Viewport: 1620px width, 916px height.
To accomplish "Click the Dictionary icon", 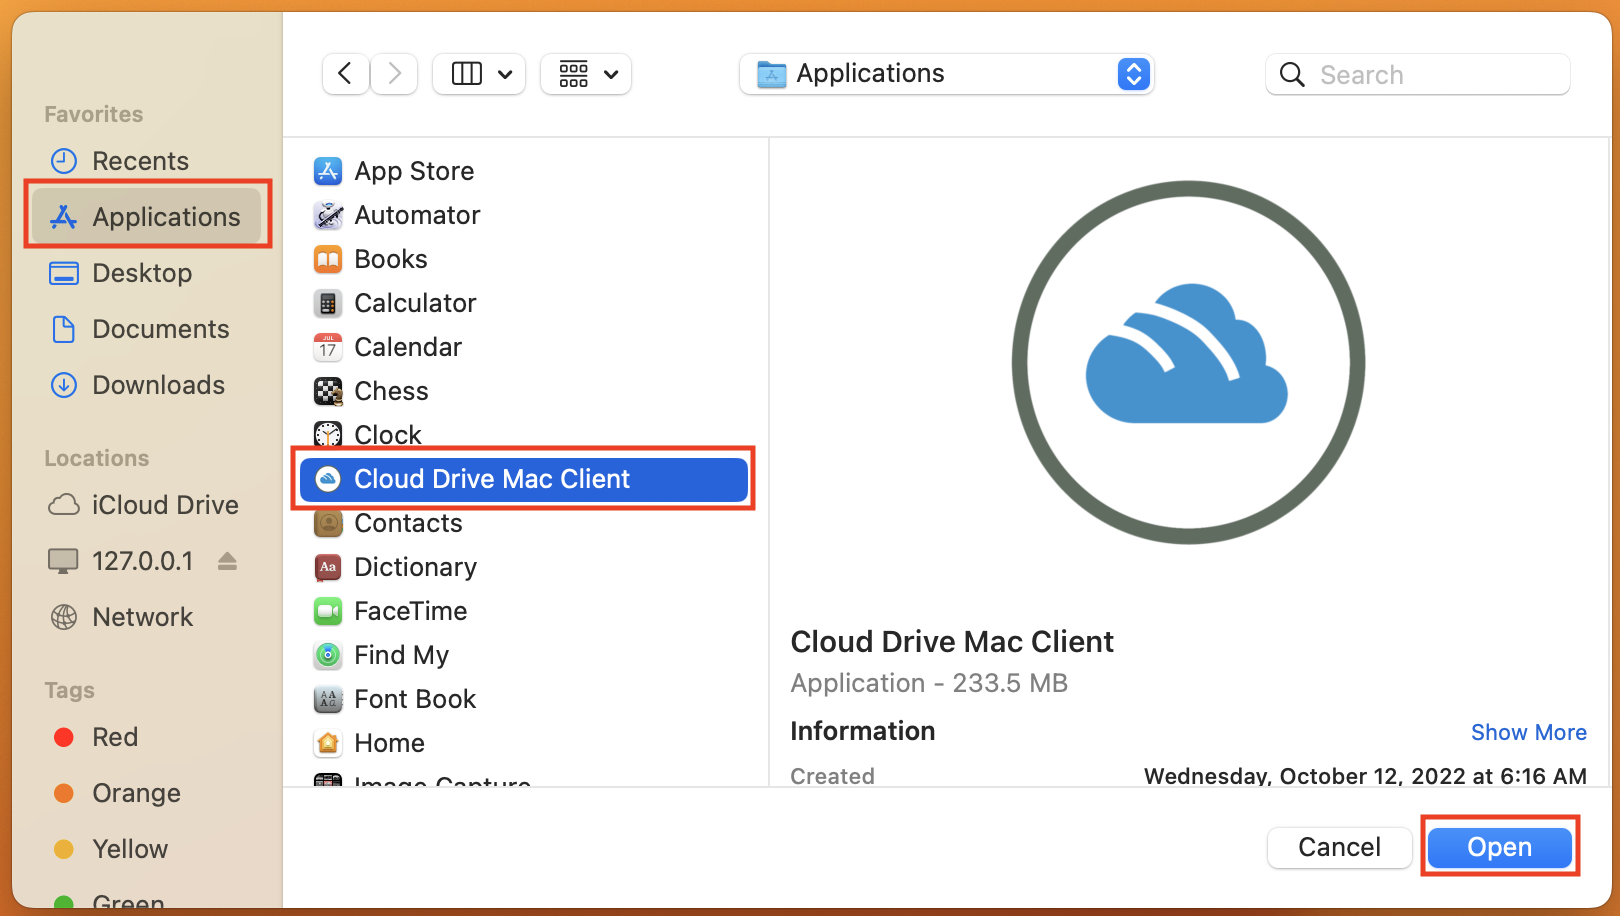I will (x=328, y=567).
